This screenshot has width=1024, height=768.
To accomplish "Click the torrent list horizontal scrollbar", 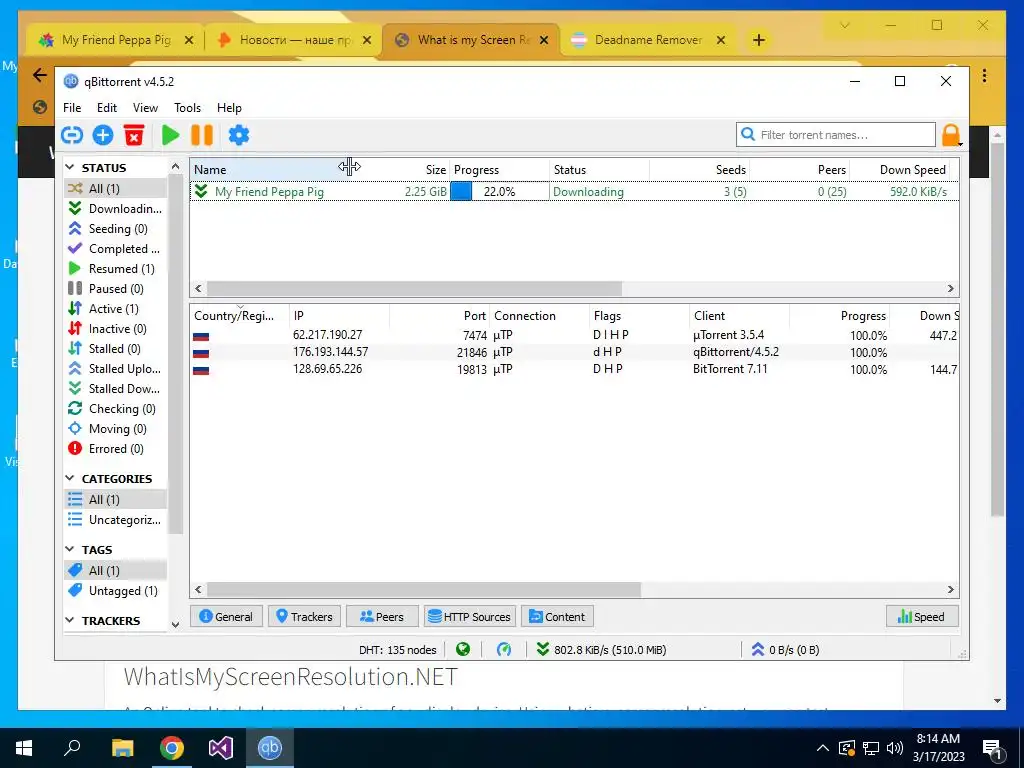I will click(x=415, y=288).
